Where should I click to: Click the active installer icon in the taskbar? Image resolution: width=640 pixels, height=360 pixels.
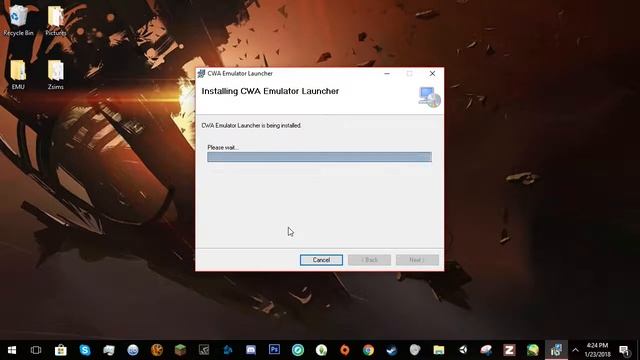[556, 350]
